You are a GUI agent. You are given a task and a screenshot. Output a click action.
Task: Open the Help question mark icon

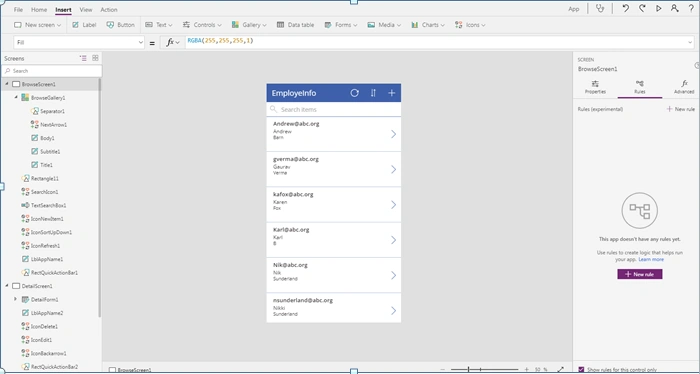691,8
